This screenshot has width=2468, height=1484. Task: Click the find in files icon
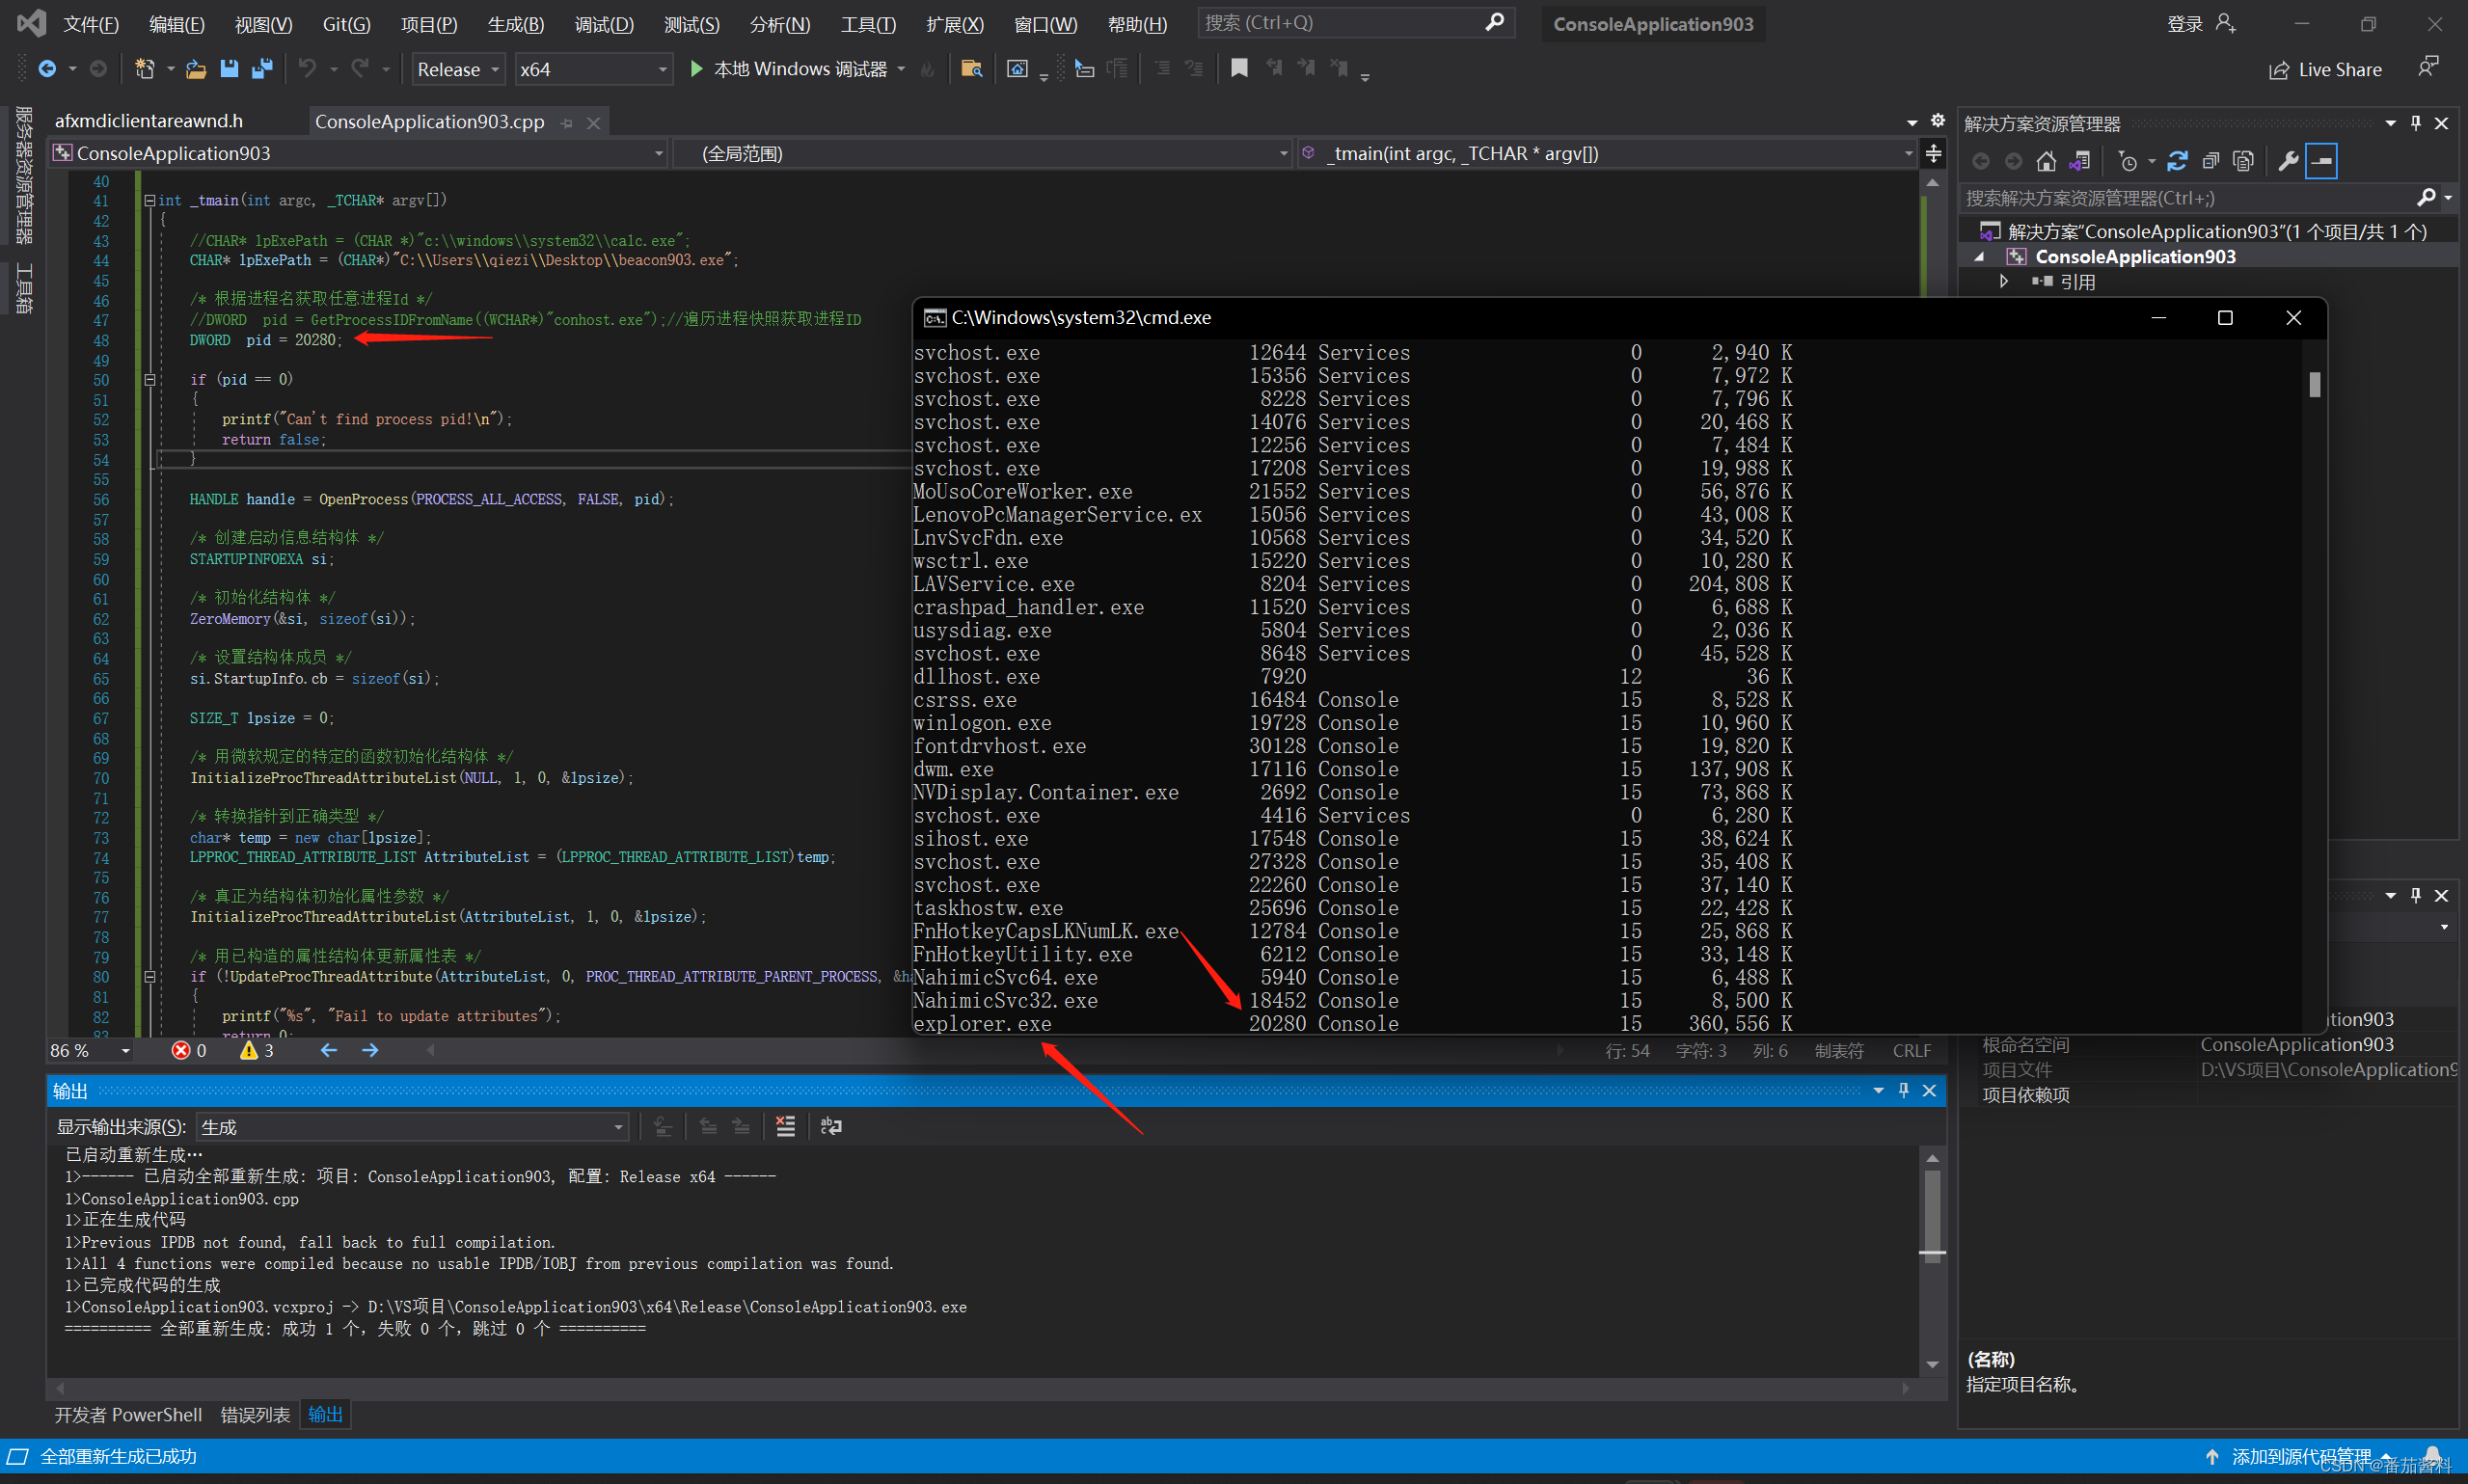tap(970, 69)
